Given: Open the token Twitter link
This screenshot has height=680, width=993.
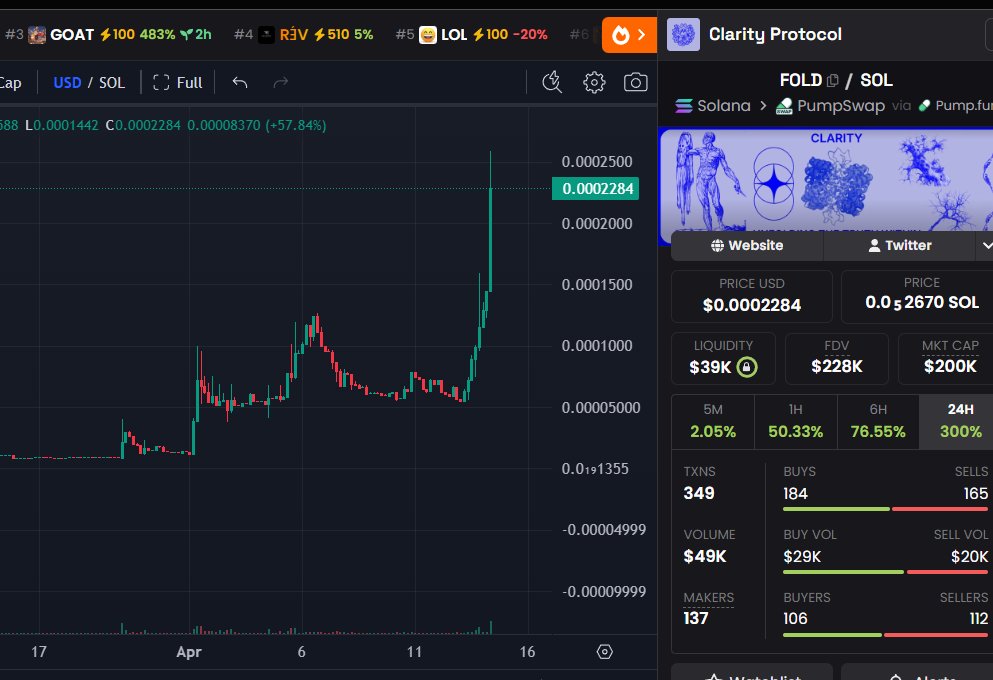Looking at the screenshot, I should (899, 246).
